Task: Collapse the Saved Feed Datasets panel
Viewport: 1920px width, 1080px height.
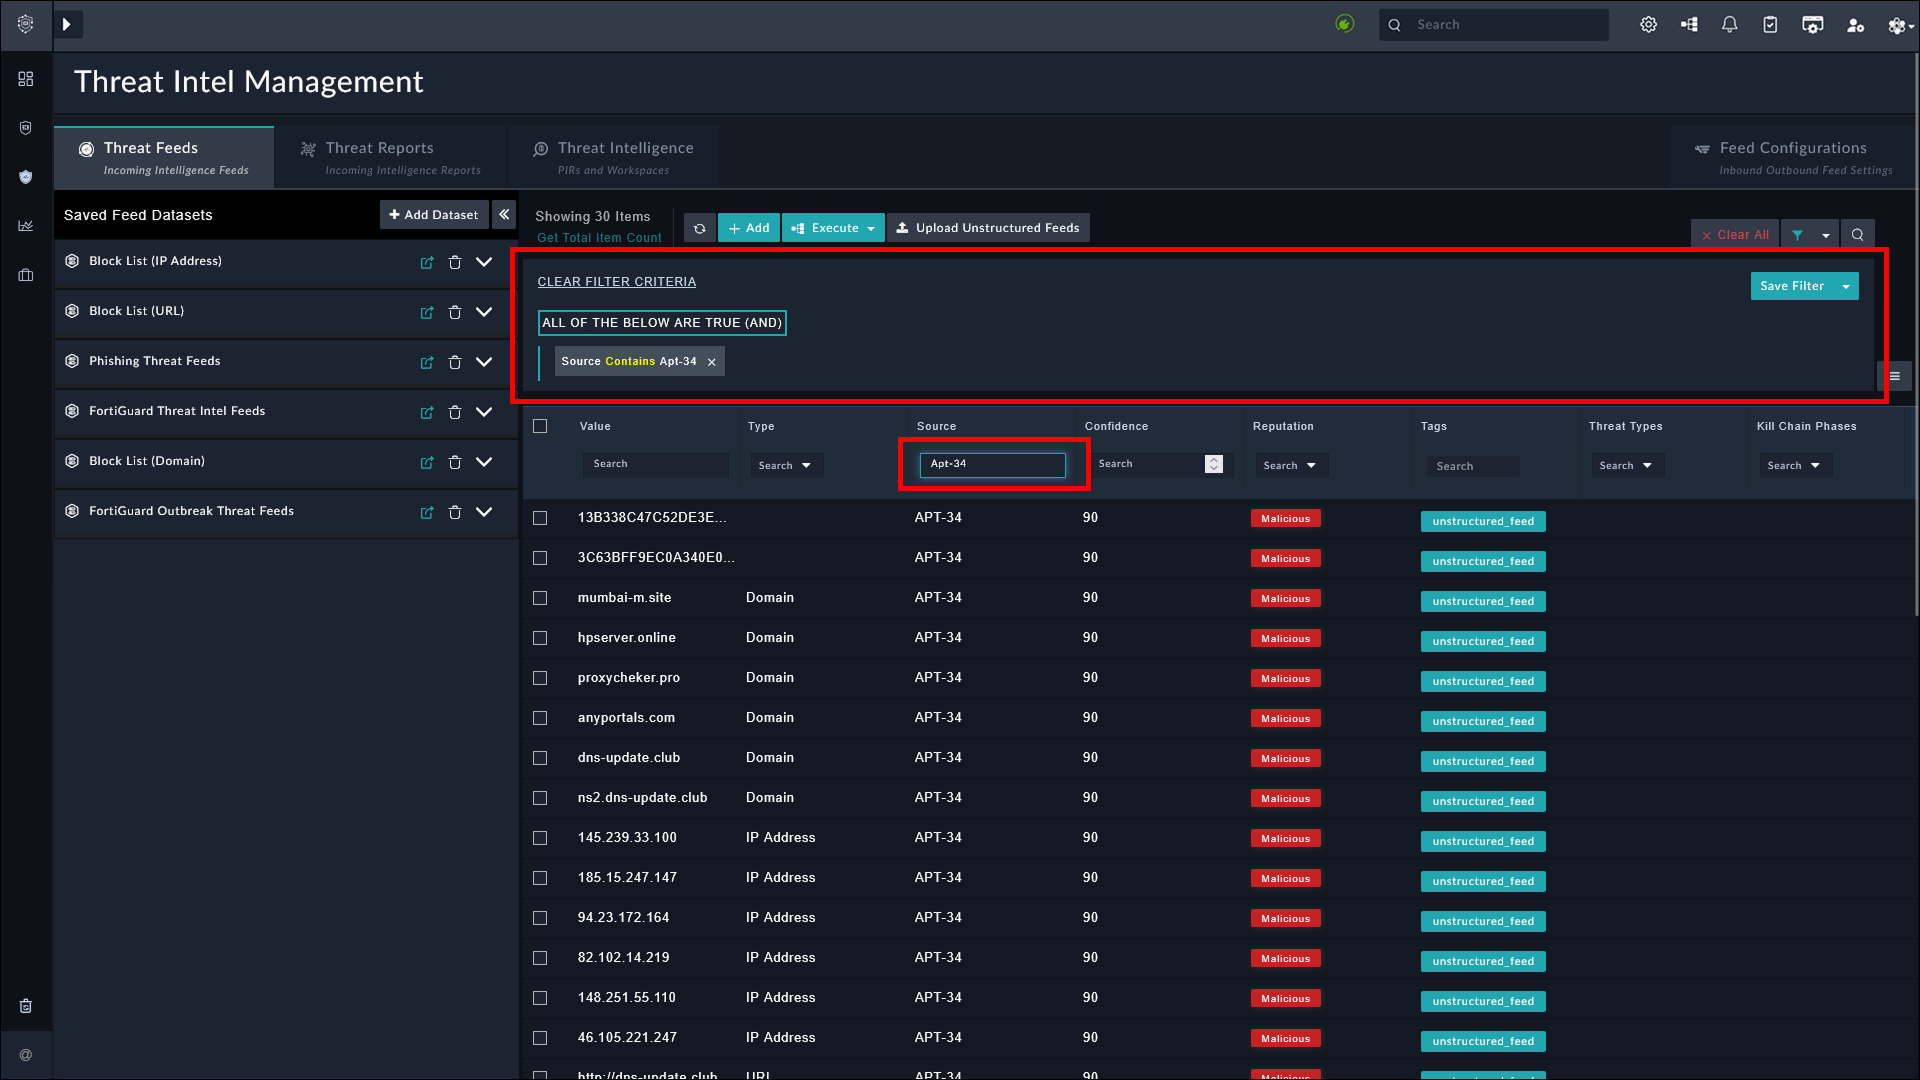Action: click(504, 214)
